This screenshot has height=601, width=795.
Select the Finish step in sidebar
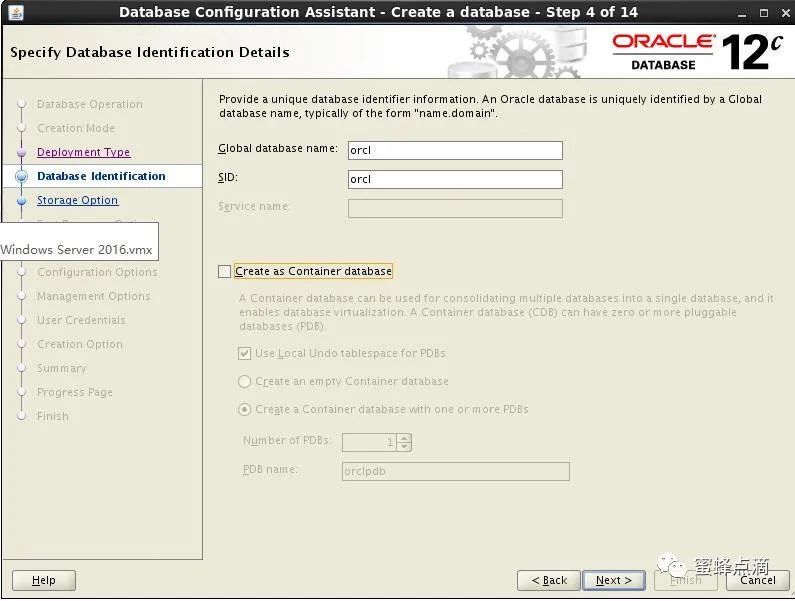click(53, 416)
